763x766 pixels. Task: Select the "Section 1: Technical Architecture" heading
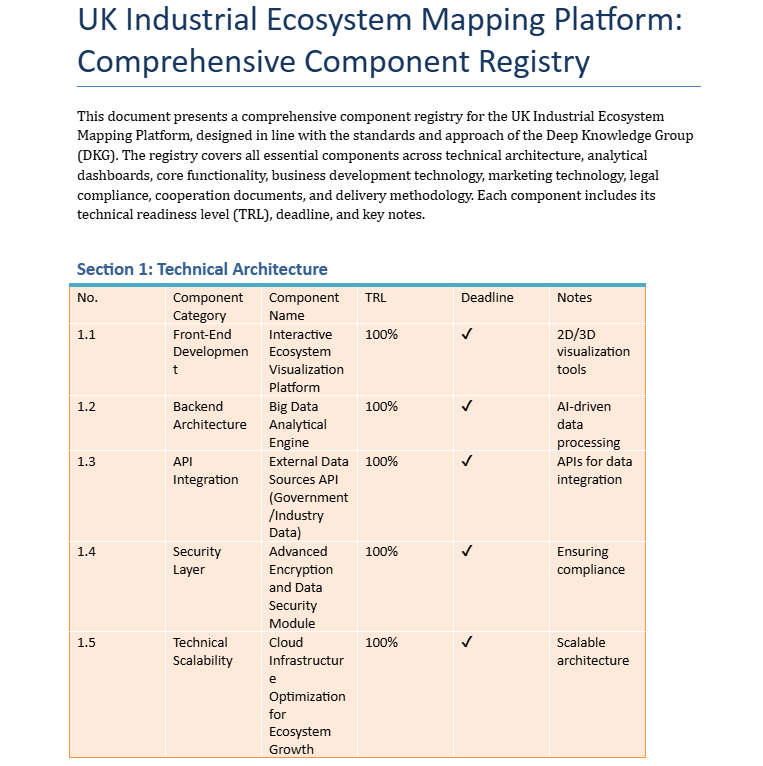[202, 269]
